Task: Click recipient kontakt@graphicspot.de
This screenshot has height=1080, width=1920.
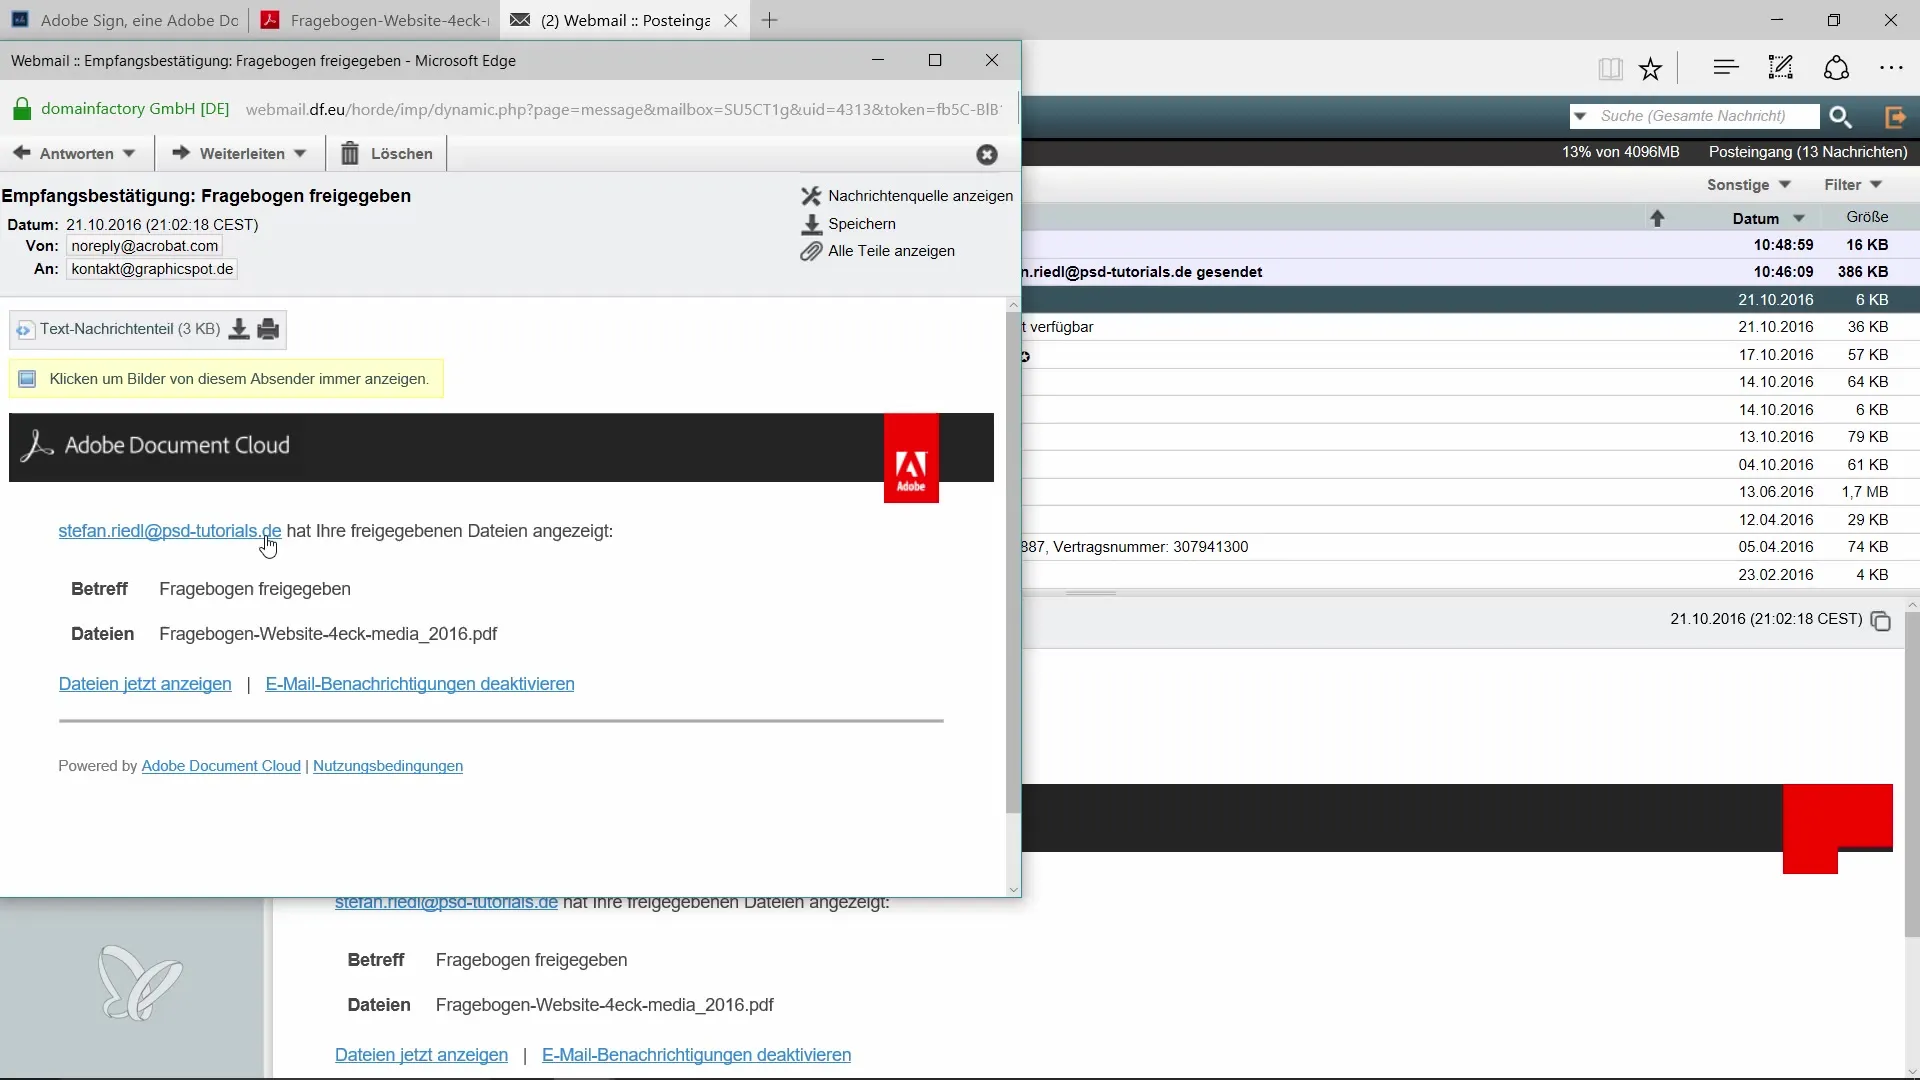Action: [x=152, y=269]
